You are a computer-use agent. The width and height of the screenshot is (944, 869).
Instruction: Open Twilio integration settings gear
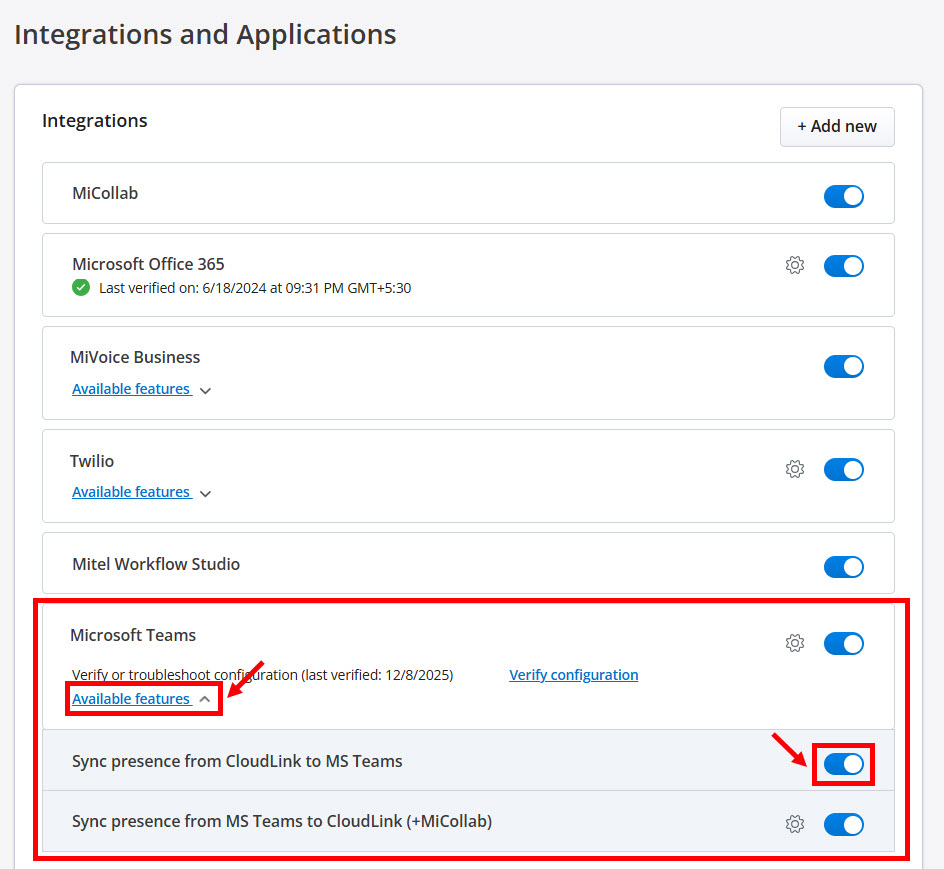[795, 469]
